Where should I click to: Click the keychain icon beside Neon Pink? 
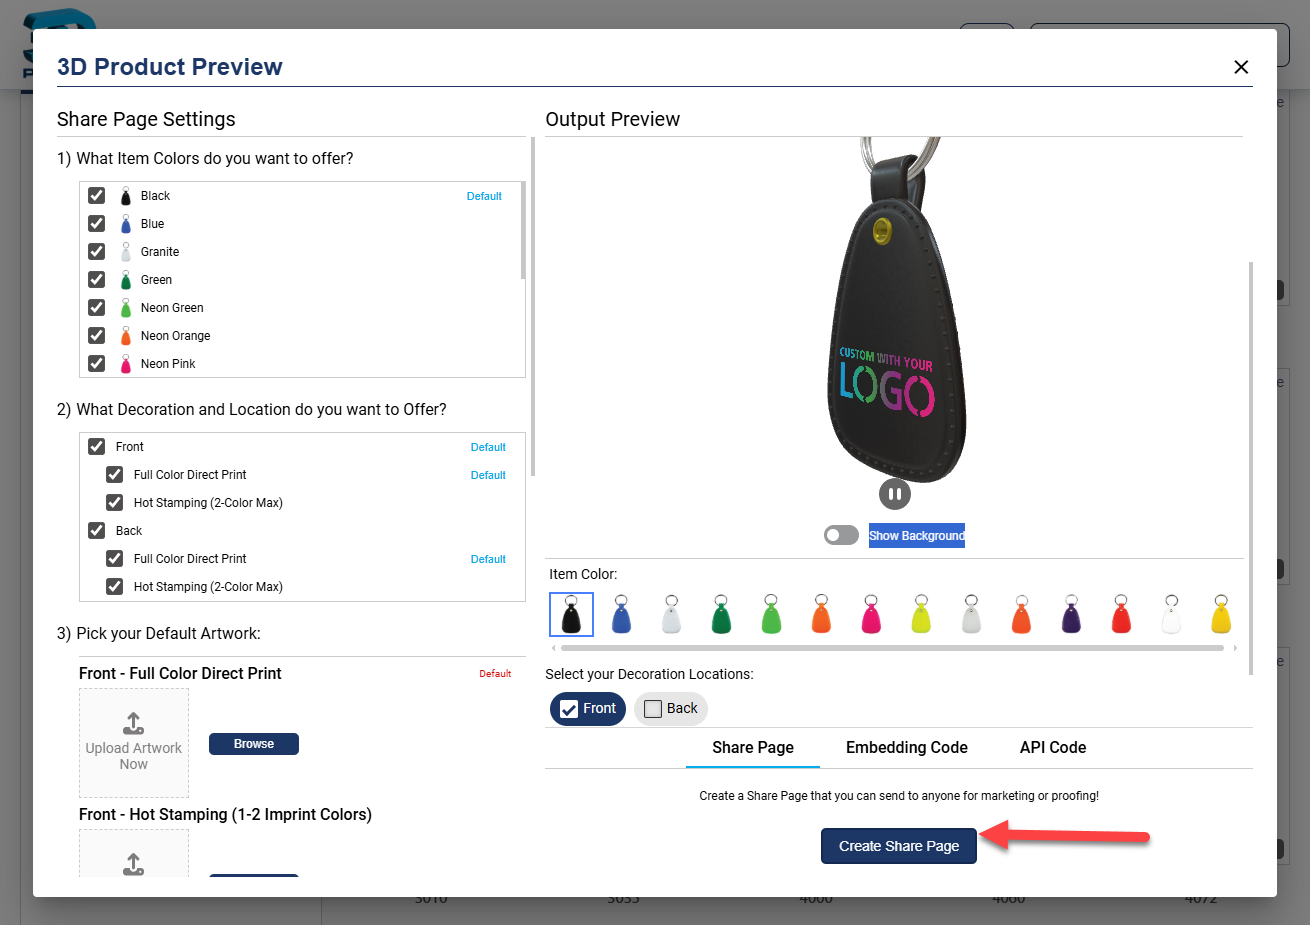pos(126,364)
